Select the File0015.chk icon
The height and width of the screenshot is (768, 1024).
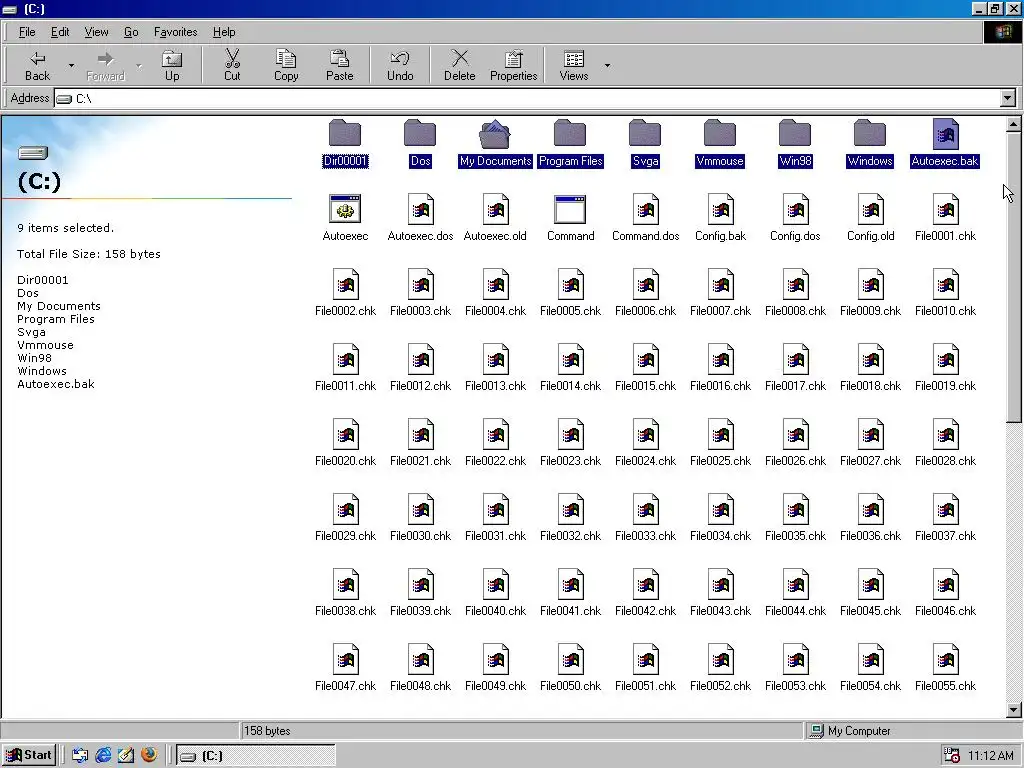tap(646, 359)
